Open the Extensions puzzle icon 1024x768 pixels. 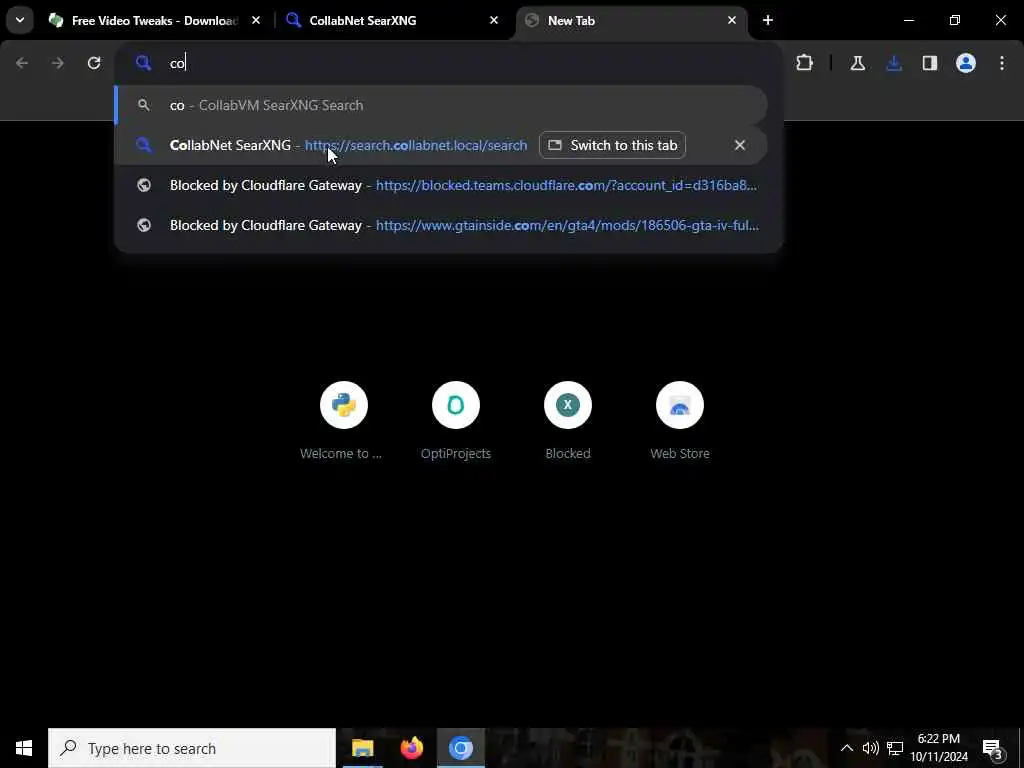click(805, 63)
